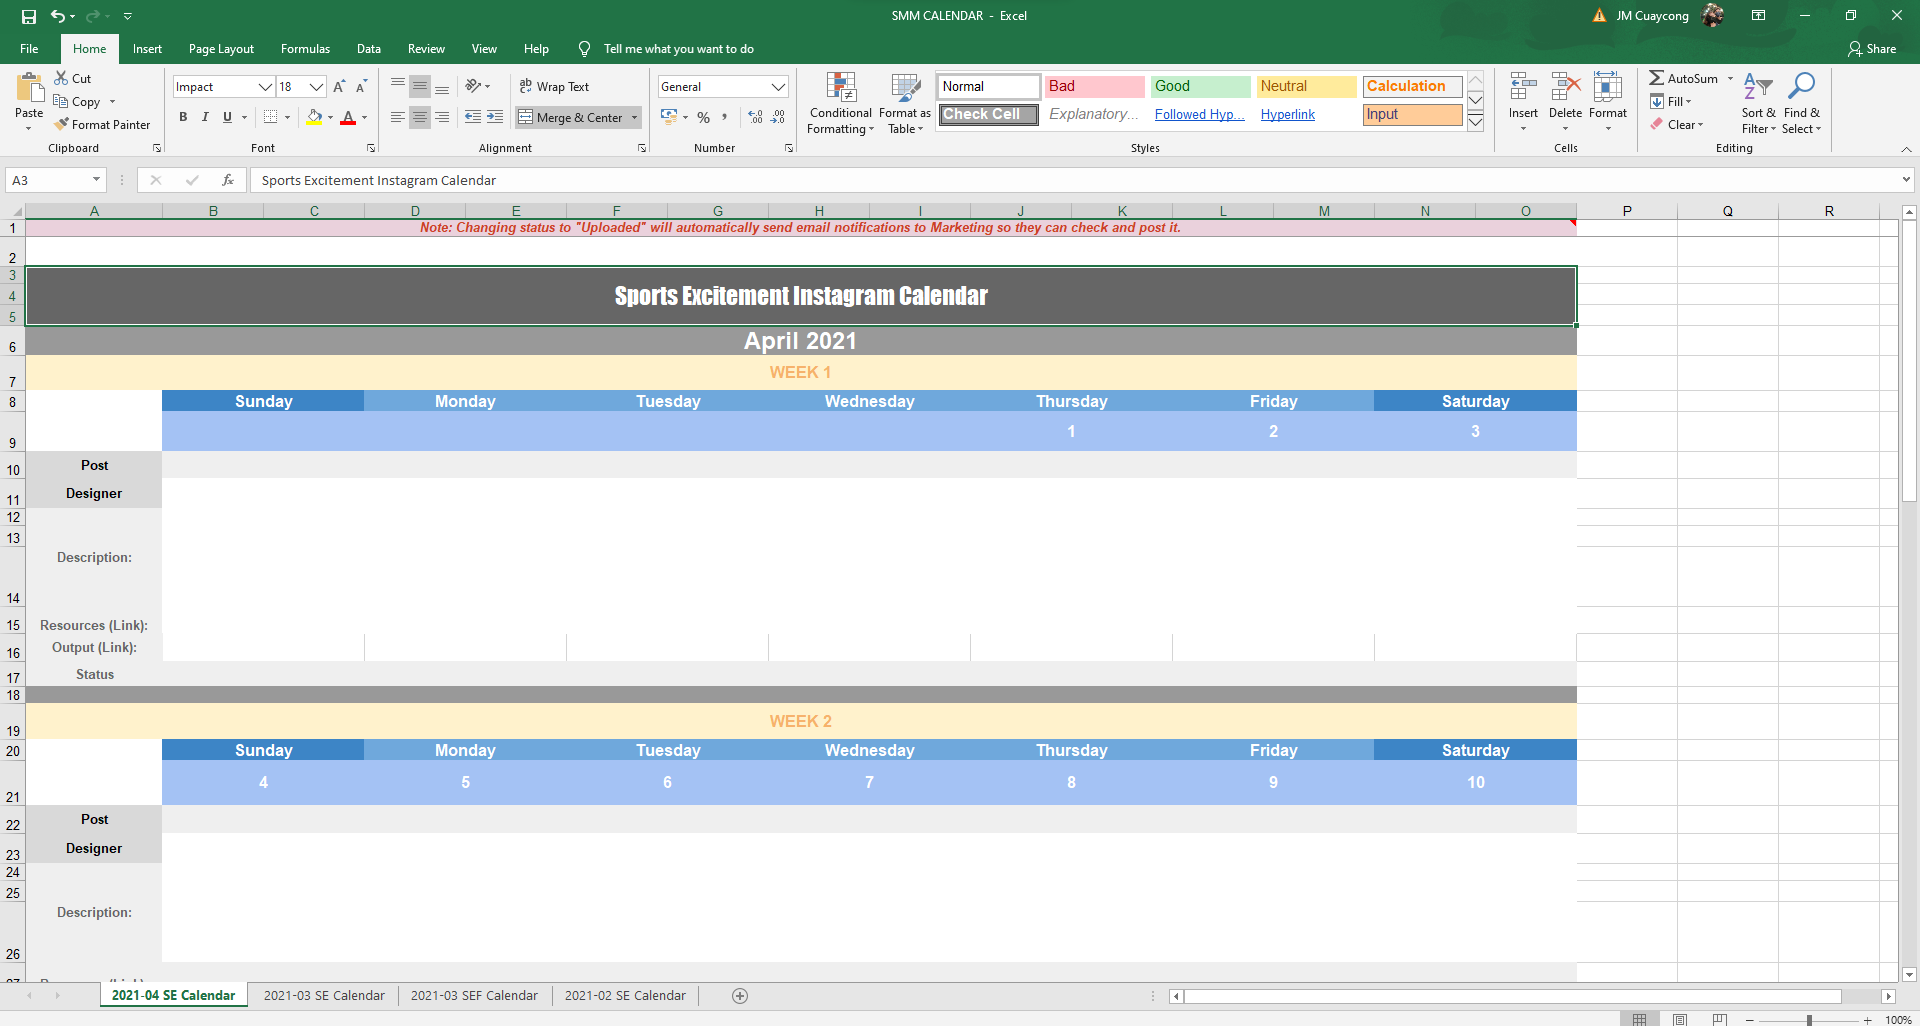Screen dimensions: 1920x1026
Task: Increase font size with the larger A icon
Action: tap(340, 87)
